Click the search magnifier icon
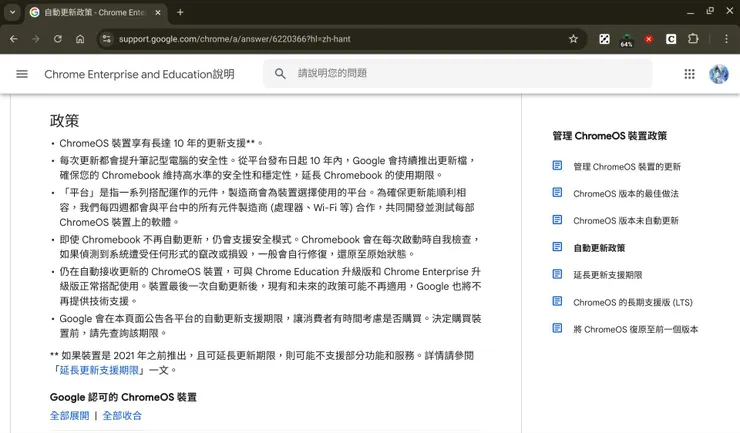The height and width of the screenshot is (433, 740). pos(280,74)
